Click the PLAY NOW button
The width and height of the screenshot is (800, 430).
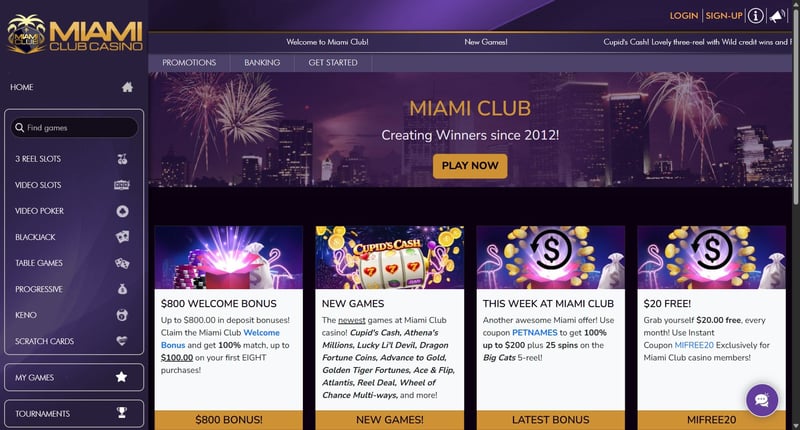click(470, 166)
